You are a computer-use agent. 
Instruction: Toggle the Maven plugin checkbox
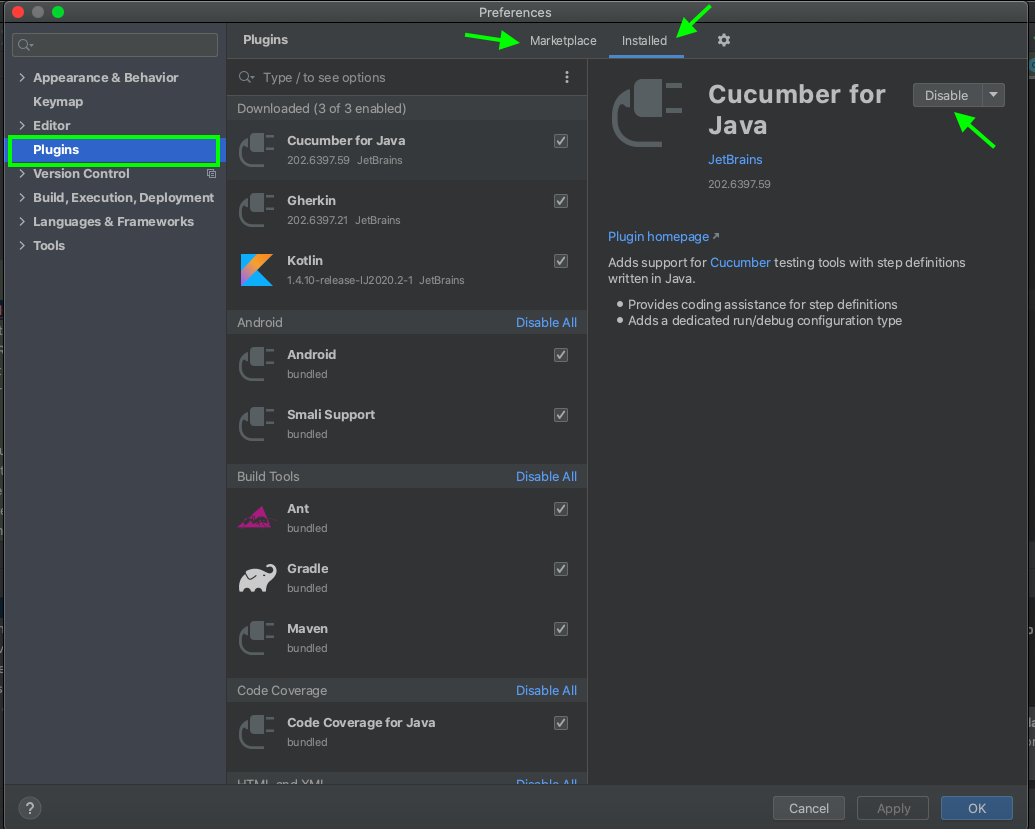pyautogui.click(x=561, y=629)
